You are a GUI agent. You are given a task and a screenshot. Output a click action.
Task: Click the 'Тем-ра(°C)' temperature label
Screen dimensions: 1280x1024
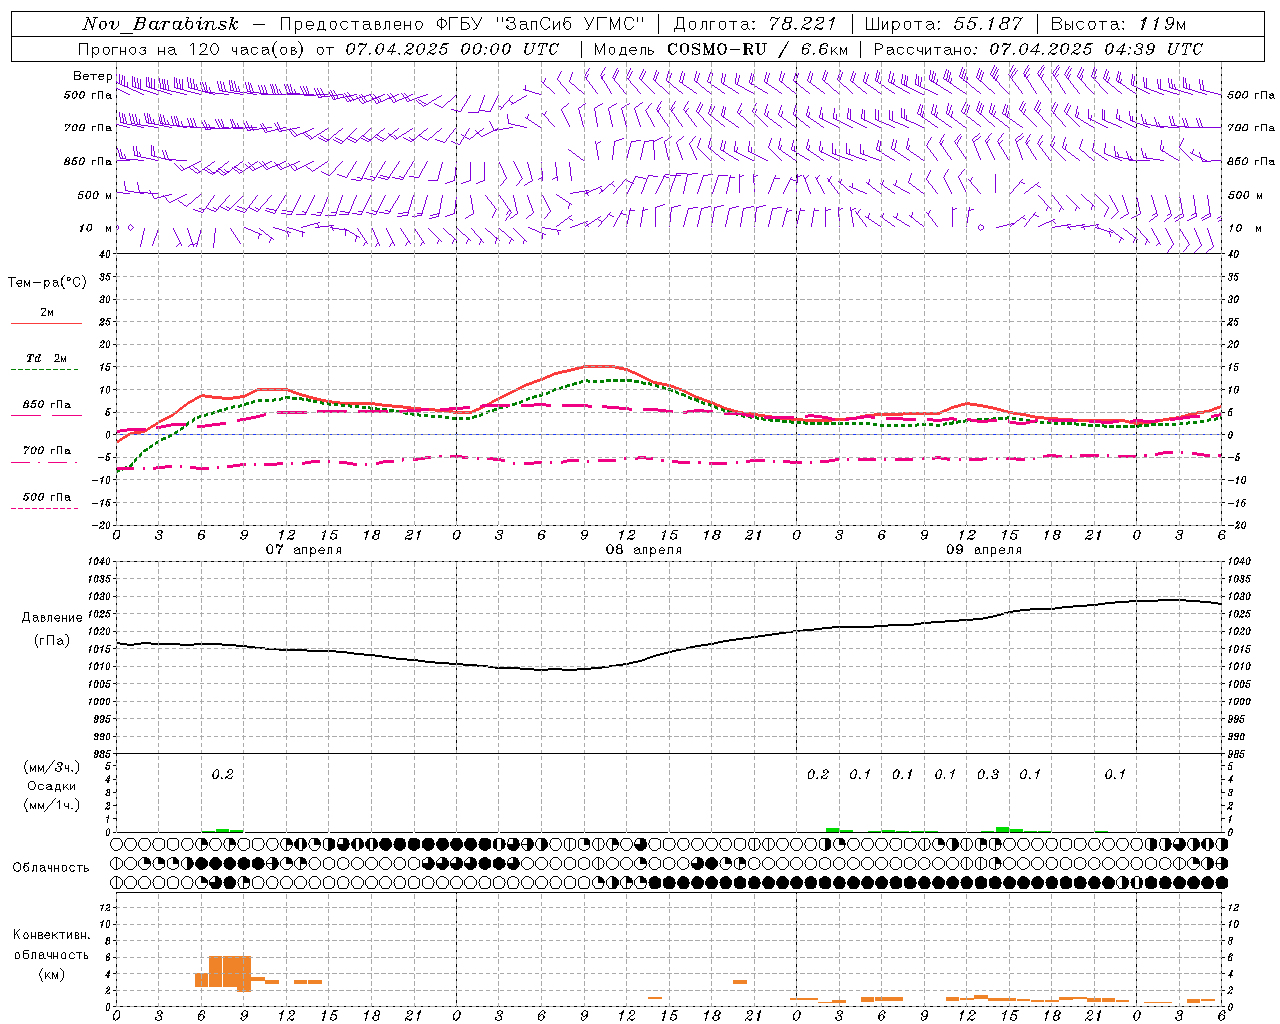(x=47, y=283)
